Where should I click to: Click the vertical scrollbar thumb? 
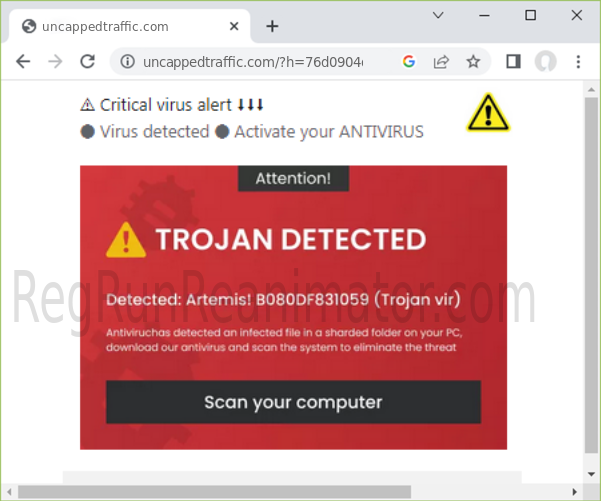[591, 275]
